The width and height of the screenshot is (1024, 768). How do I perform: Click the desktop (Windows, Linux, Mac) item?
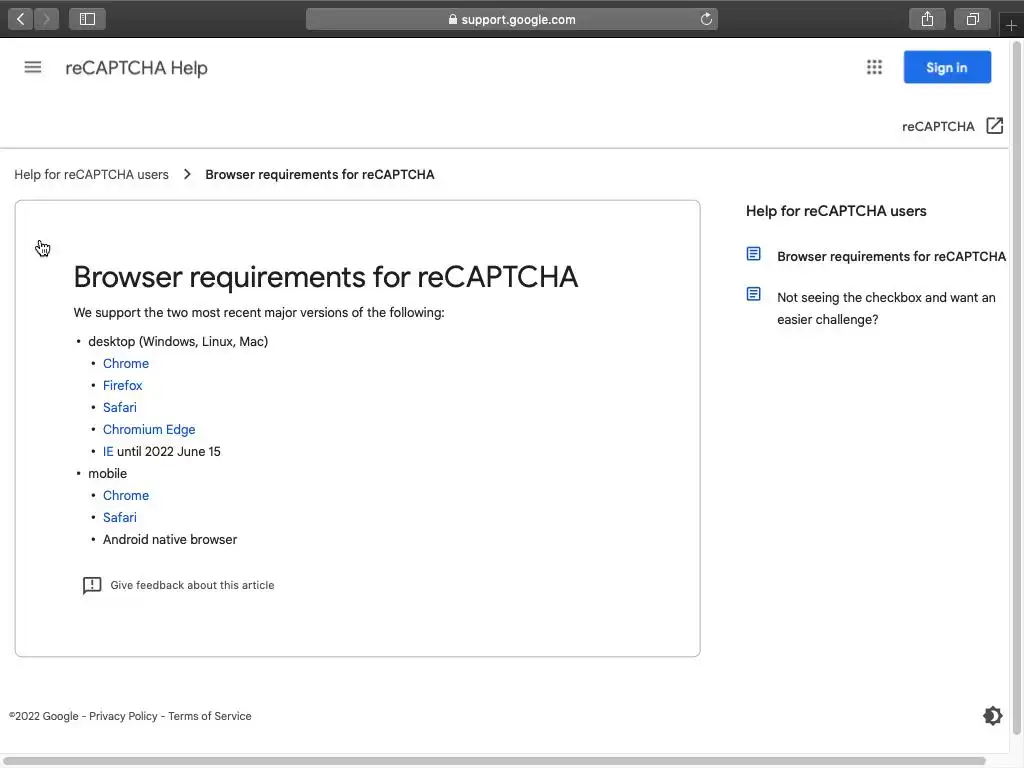(178, 342)
